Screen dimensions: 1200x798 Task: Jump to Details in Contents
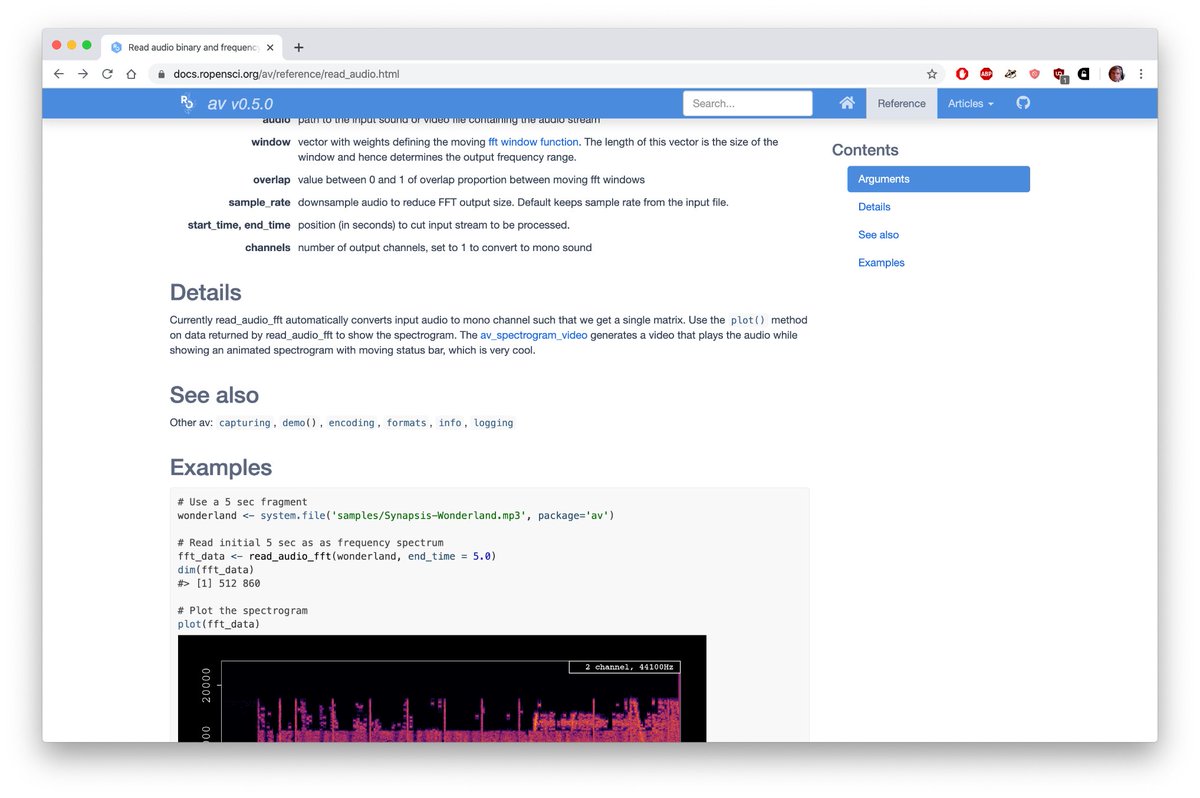coord(874,207)
